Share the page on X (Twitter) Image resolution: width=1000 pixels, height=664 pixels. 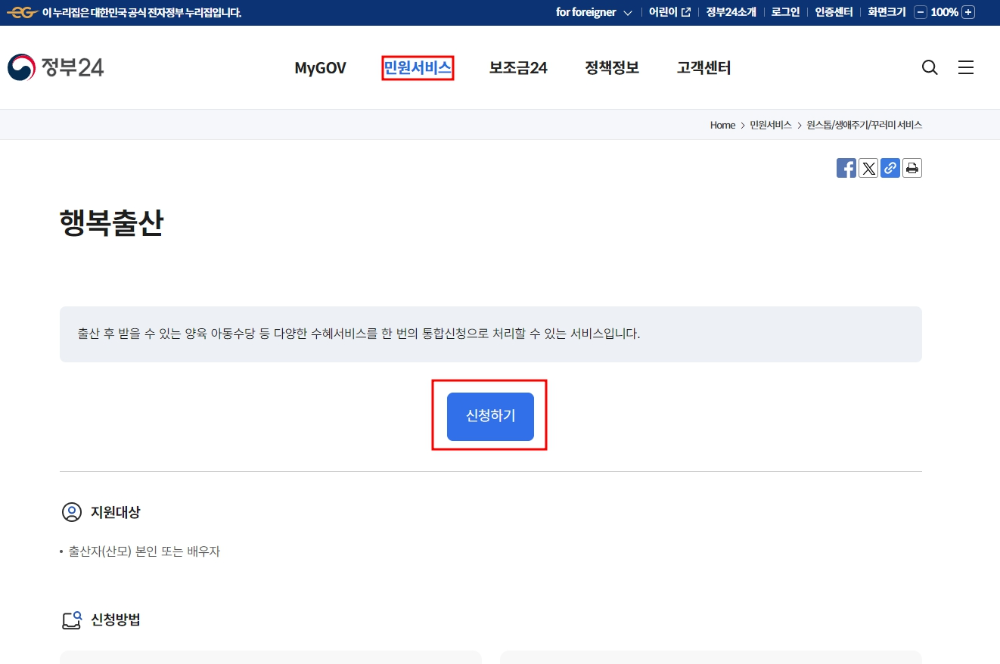pyautogui.click(x=868, y=168)
